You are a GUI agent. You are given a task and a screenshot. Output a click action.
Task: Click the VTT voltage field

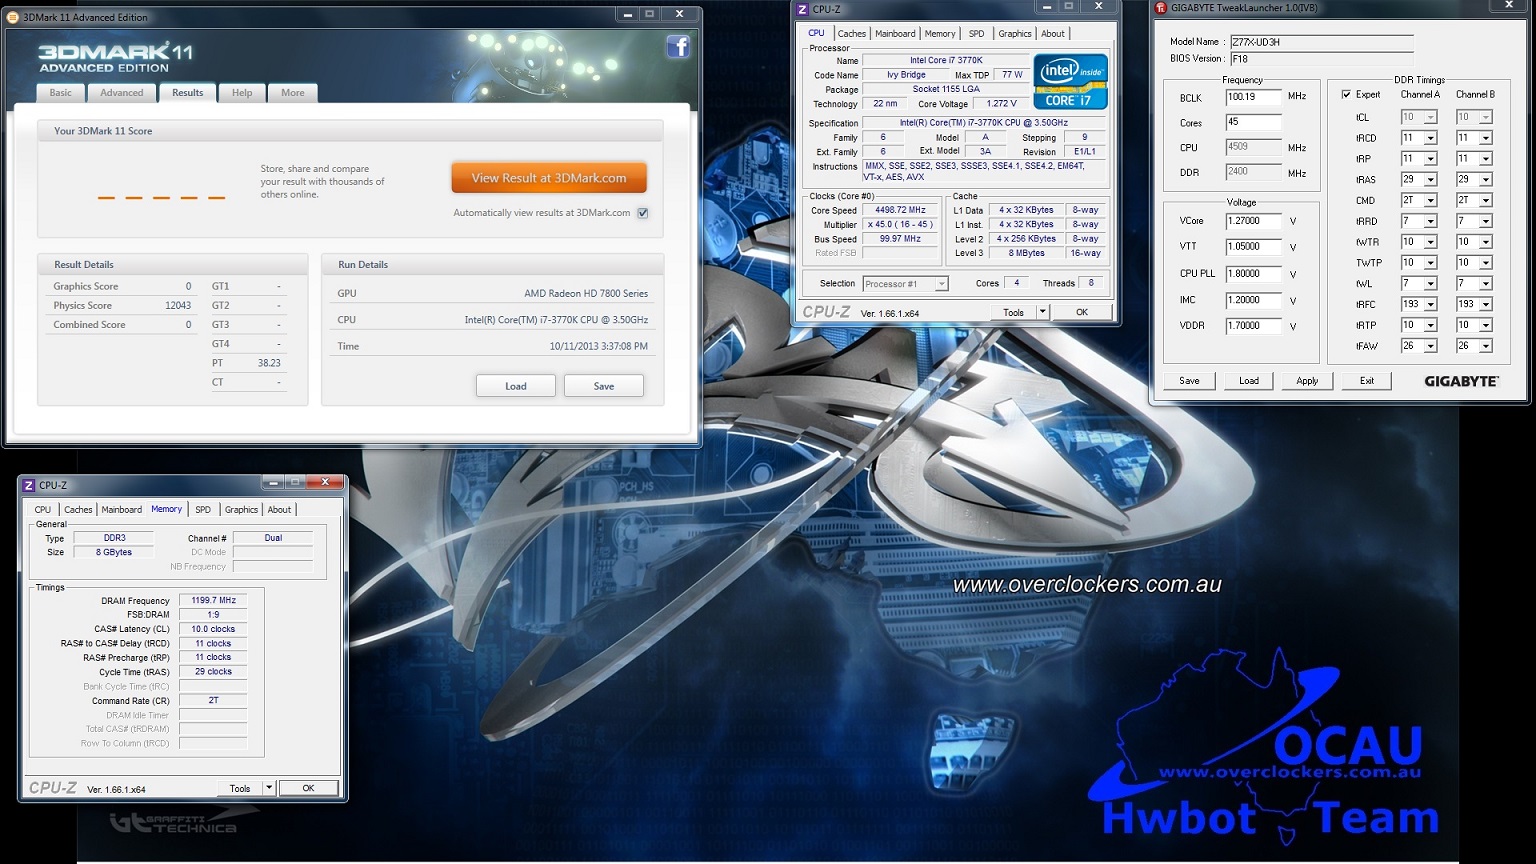pyautogui.click(x=1253, y=247)
